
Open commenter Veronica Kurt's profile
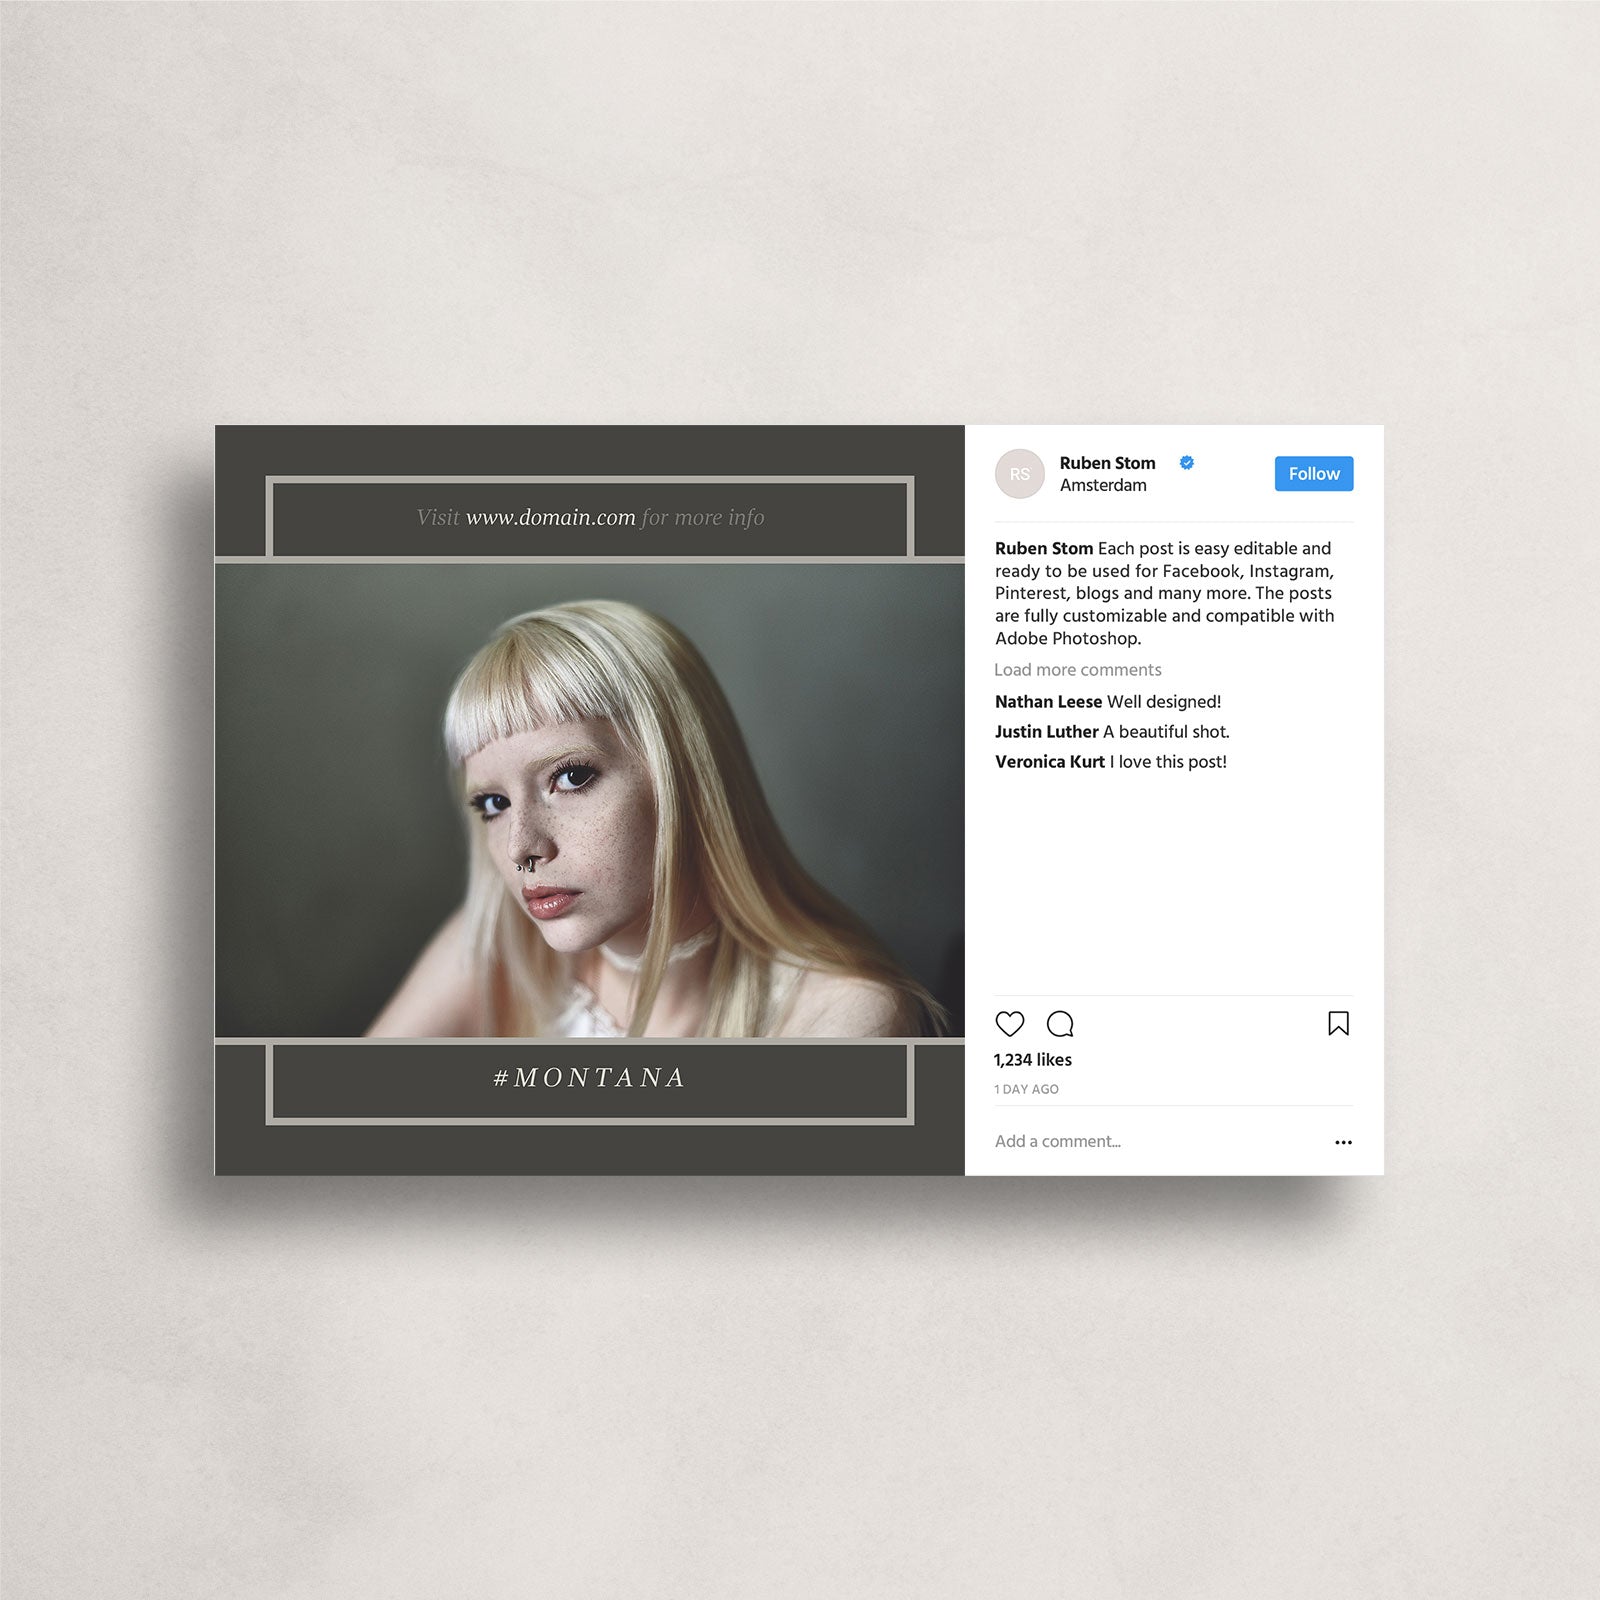click(x=1049, y=762)
